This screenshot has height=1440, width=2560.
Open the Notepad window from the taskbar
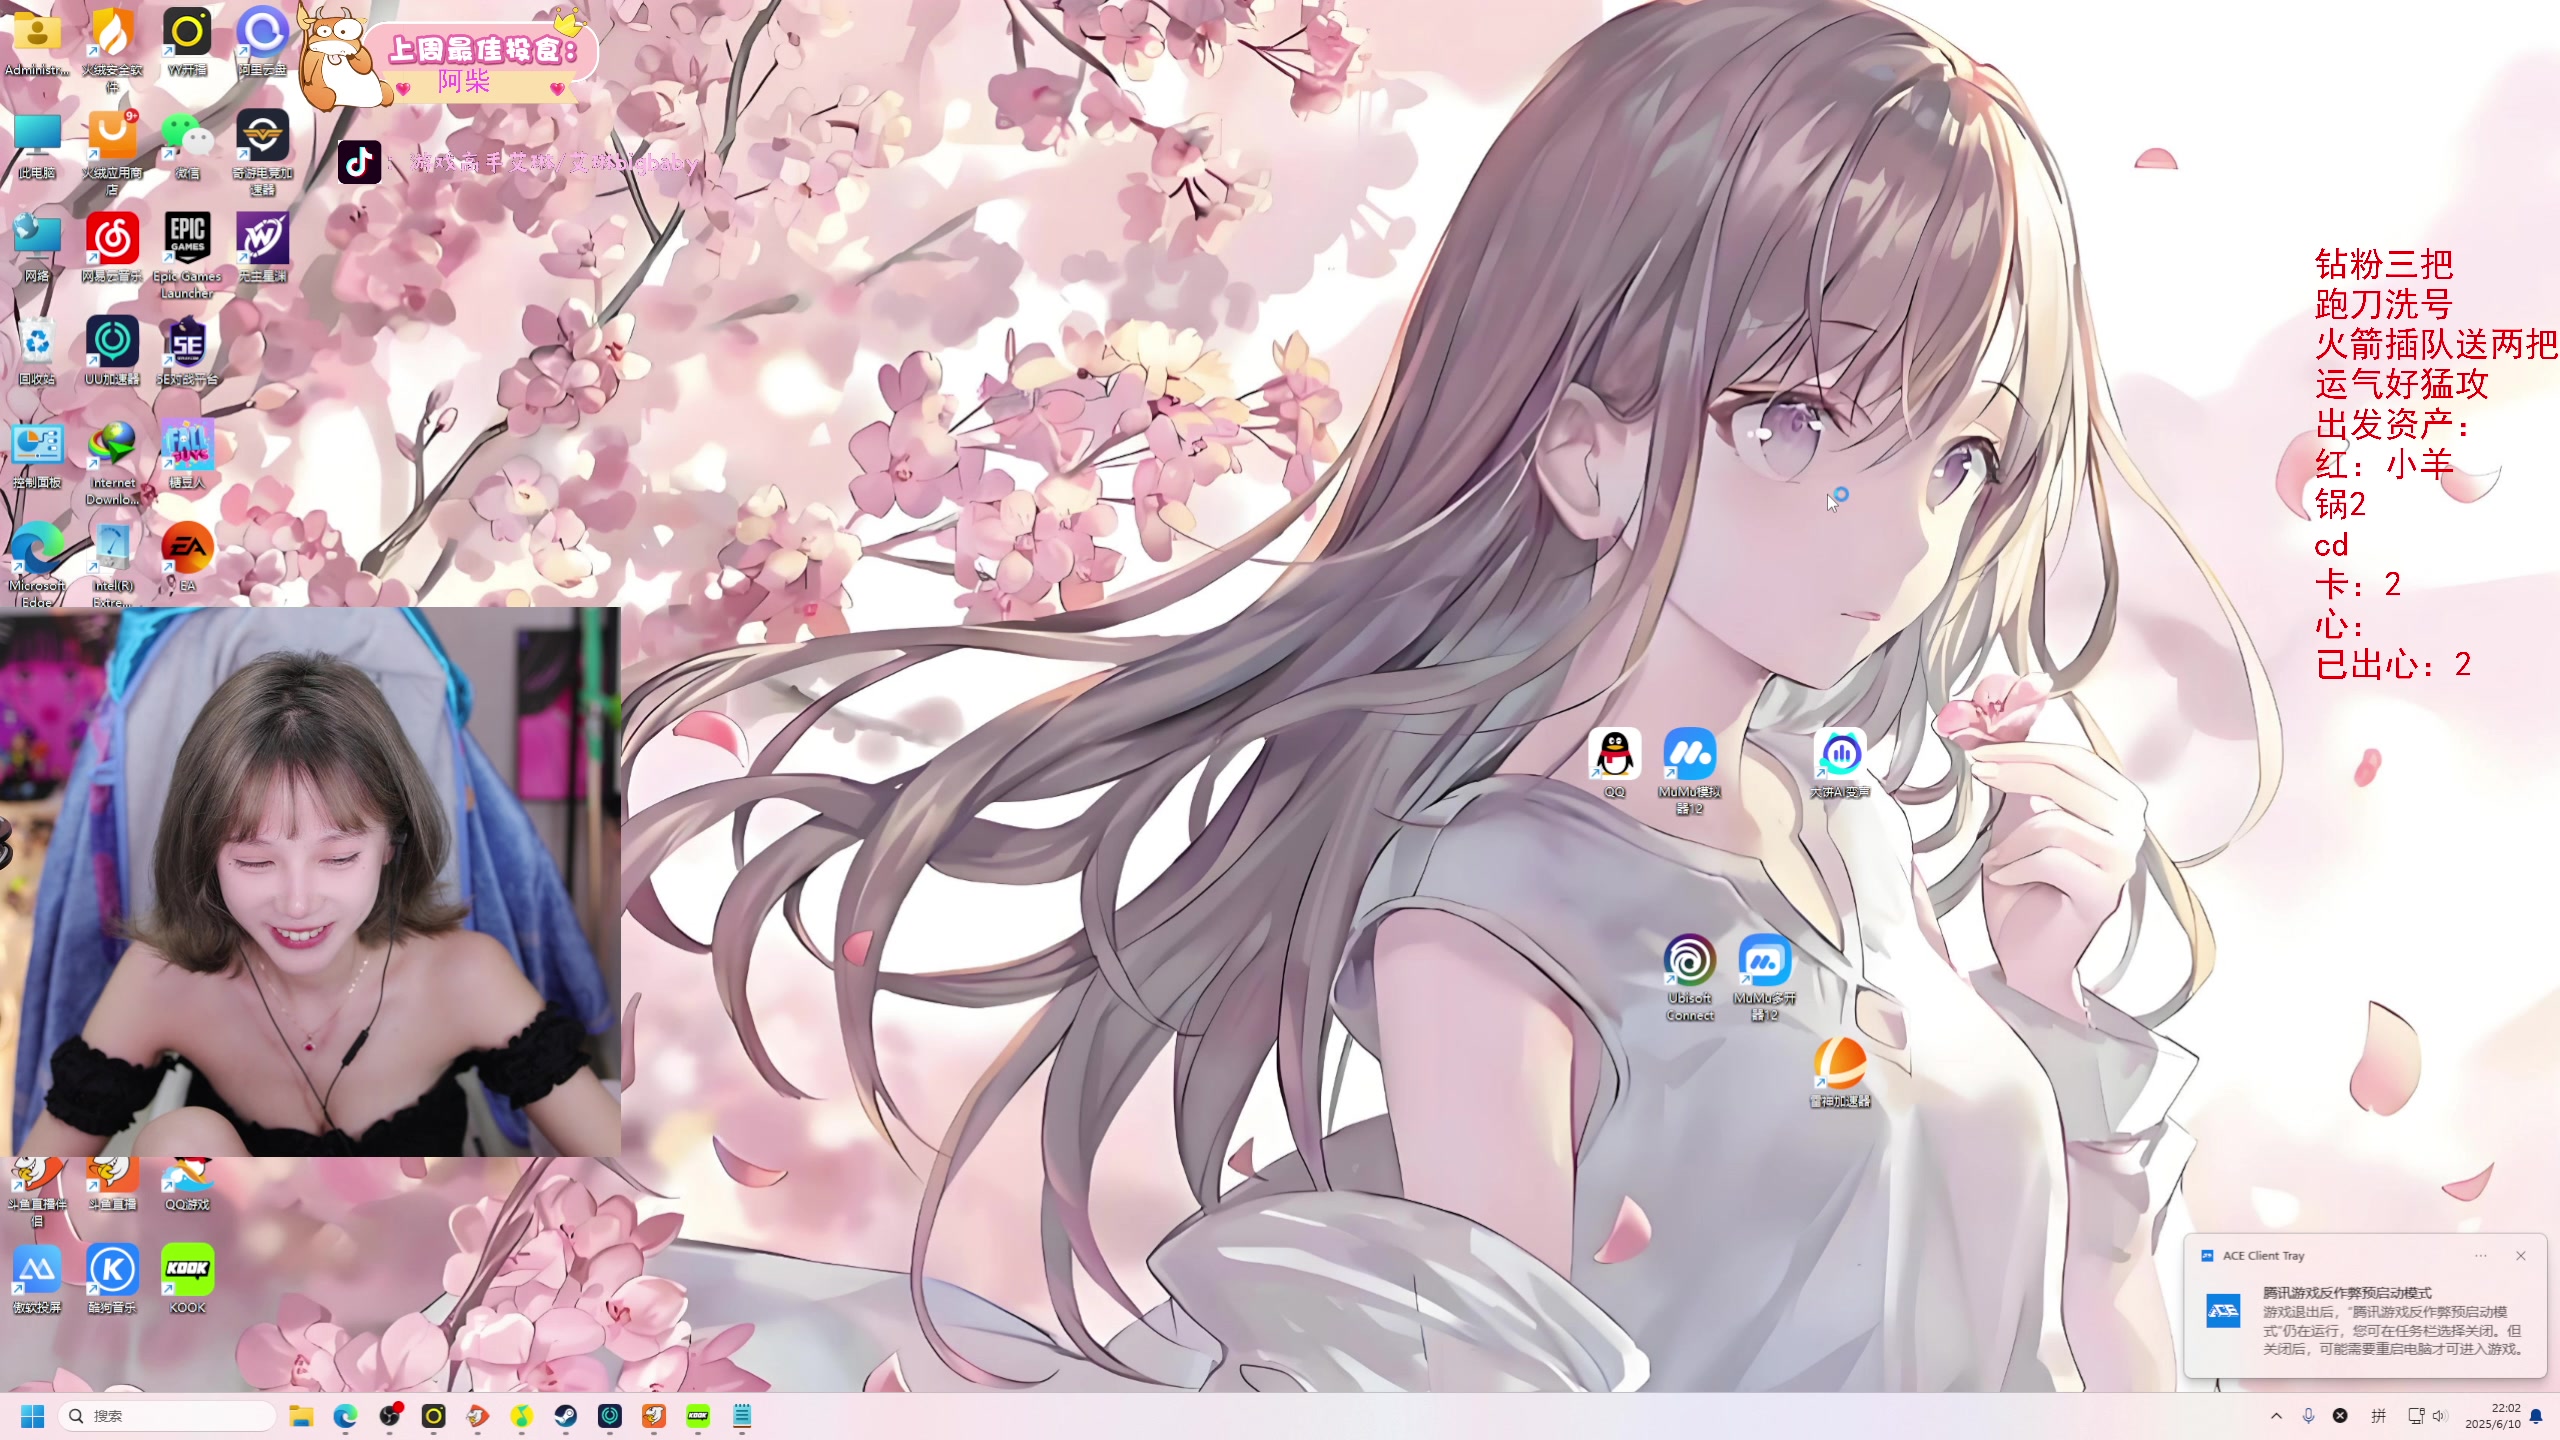tap(742, 1416)
